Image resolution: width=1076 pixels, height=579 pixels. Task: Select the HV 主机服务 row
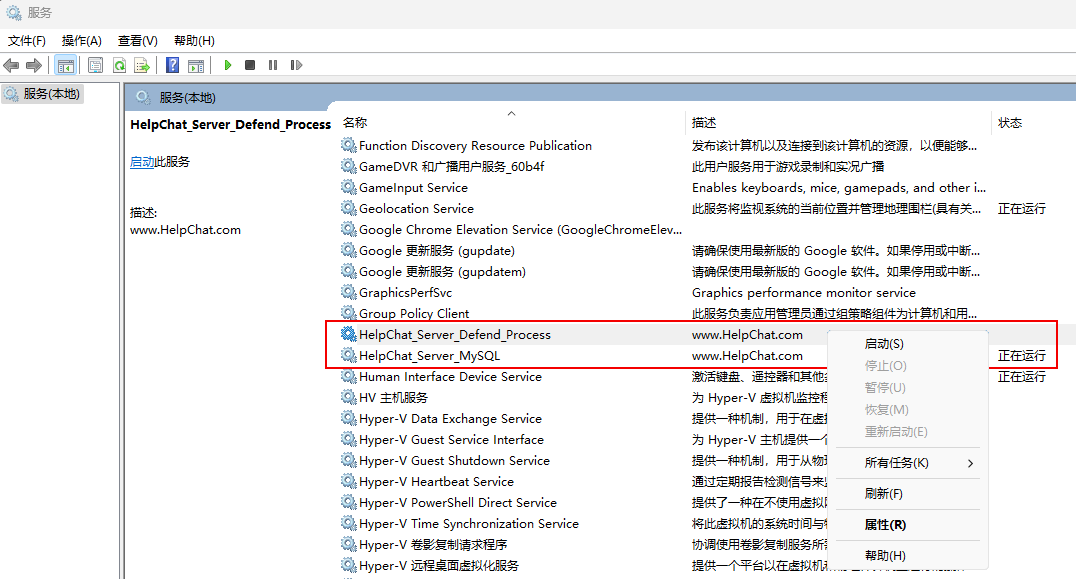(x=393, y=398)
